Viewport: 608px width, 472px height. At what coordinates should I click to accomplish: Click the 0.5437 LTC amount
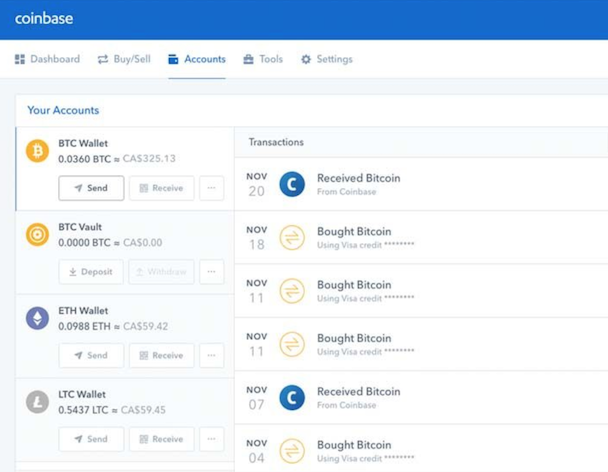(x=83, y=410)
